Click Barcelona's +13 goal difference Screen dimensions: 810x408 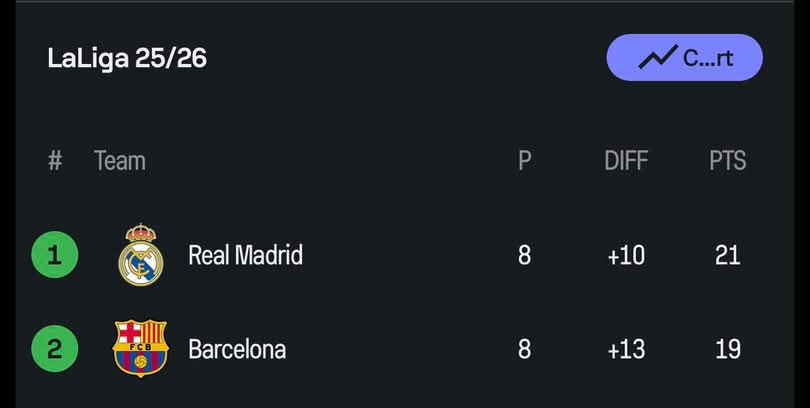click(x=626, y=349)
